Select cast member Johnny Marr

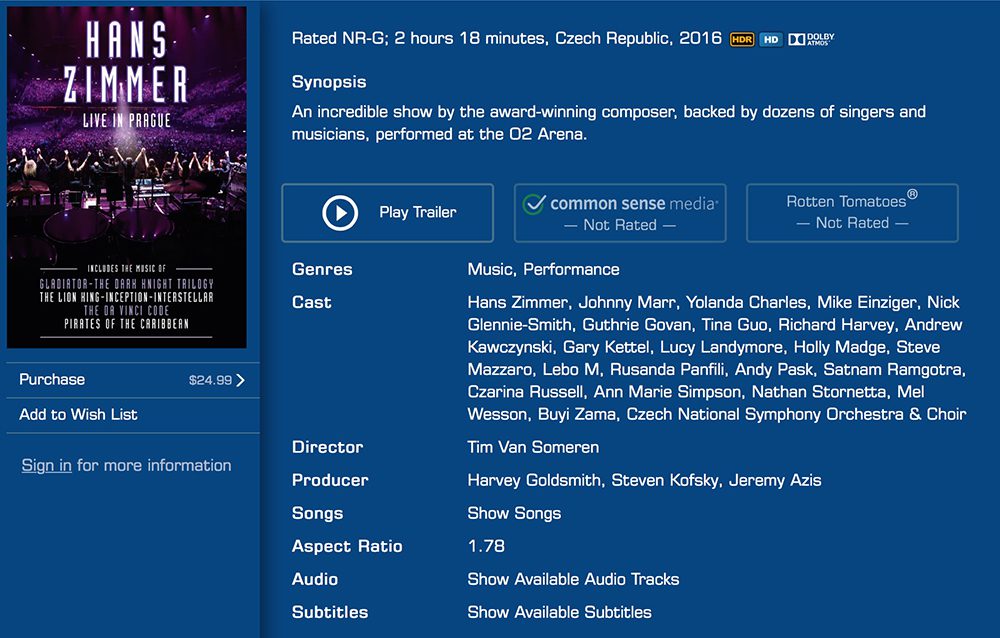click(x=626, y=302)
